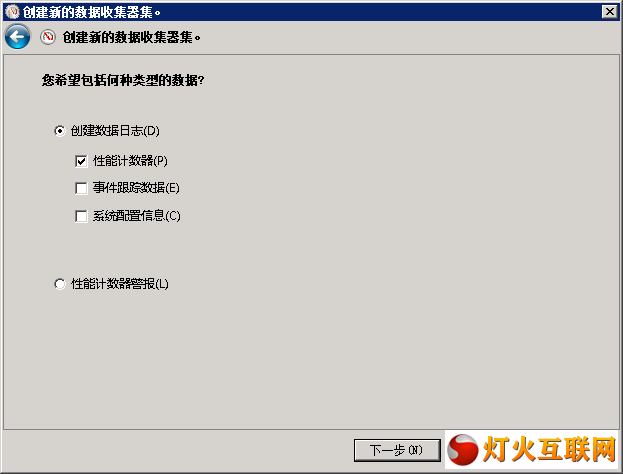The width and height of the screenshot is (623, 474).
Task: Click the 性能计数器(P) label text
Action: point(130,161)
